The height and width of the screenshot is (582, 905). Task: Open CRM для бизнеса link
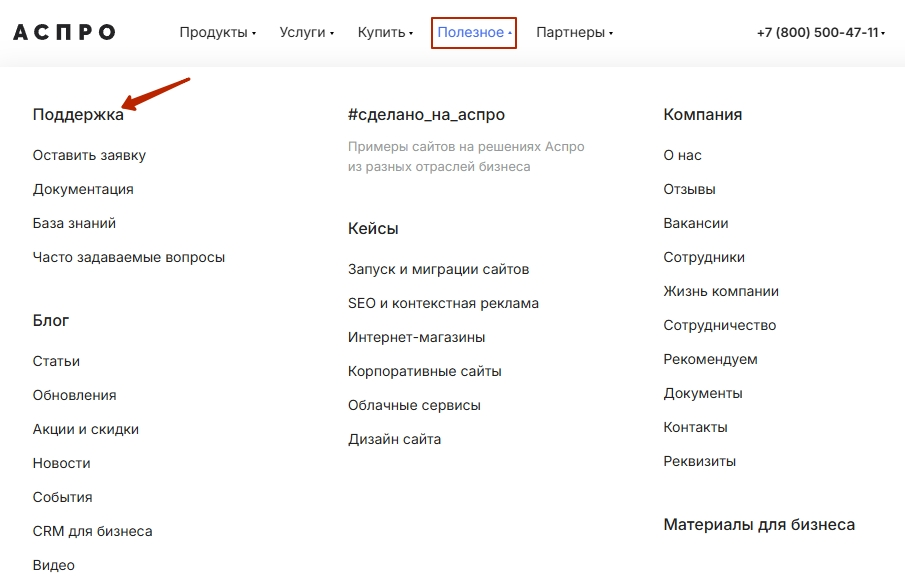(92, 531)
